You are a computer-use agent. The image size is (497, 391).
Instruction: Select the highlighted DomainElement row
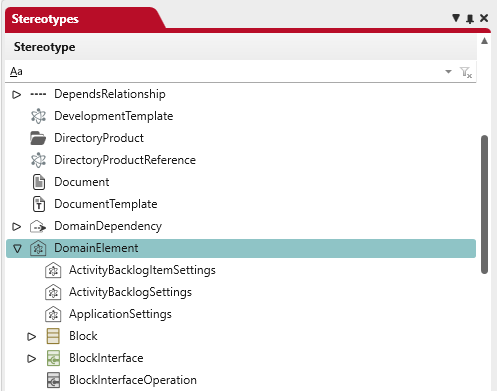[241, 248]
